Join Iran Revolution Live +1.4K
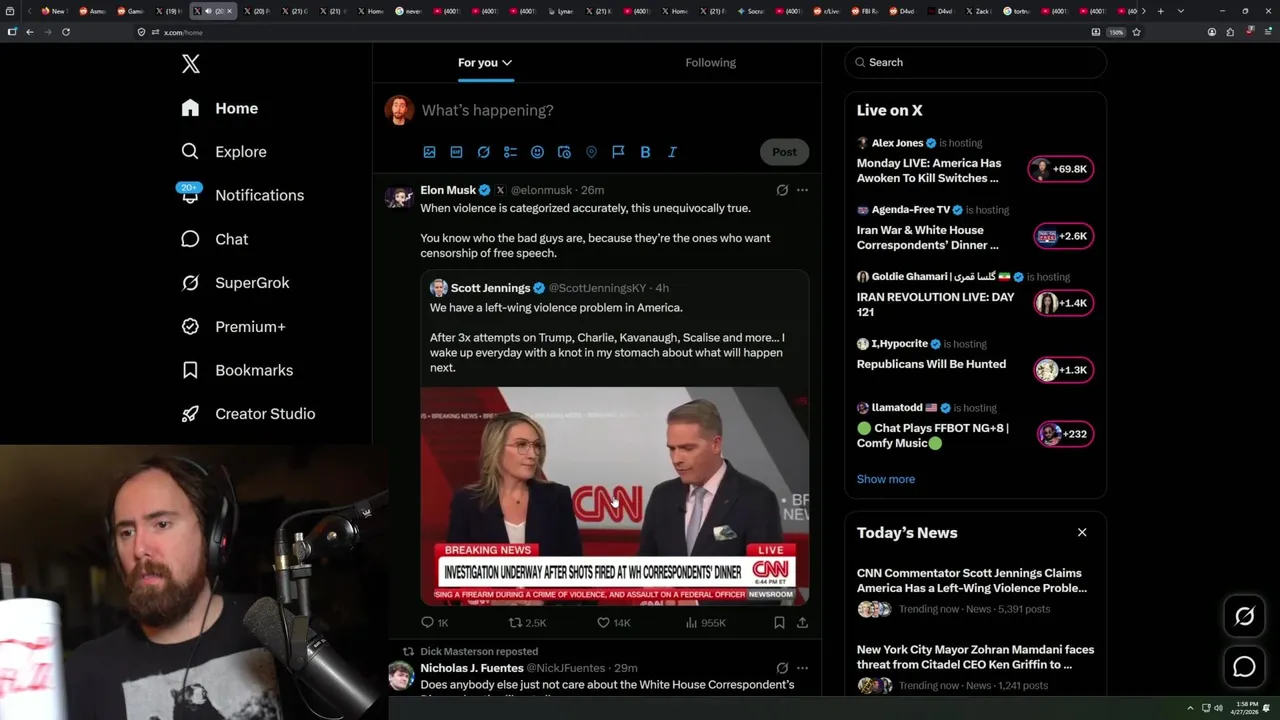Screen dimensions: 1280x720 (x=1063, y=303)
